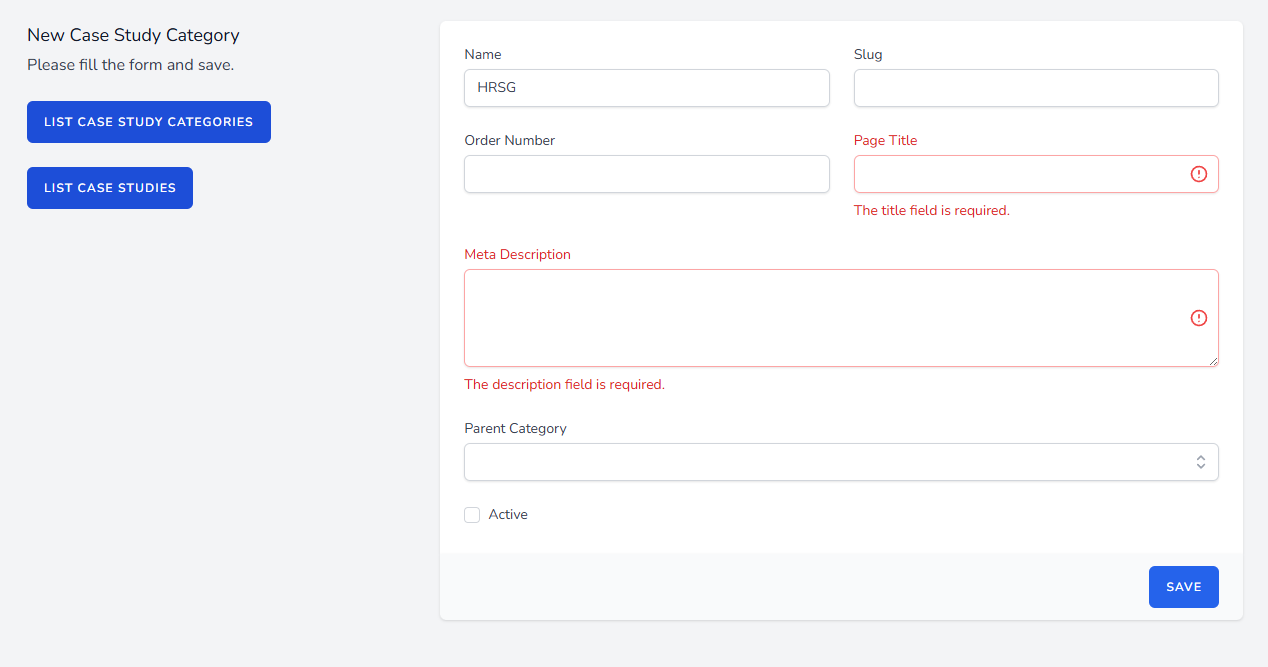The width and height of the screenshot is (1268, 667).
Task: Click the Meta Description field label
Action: [517, 255]
